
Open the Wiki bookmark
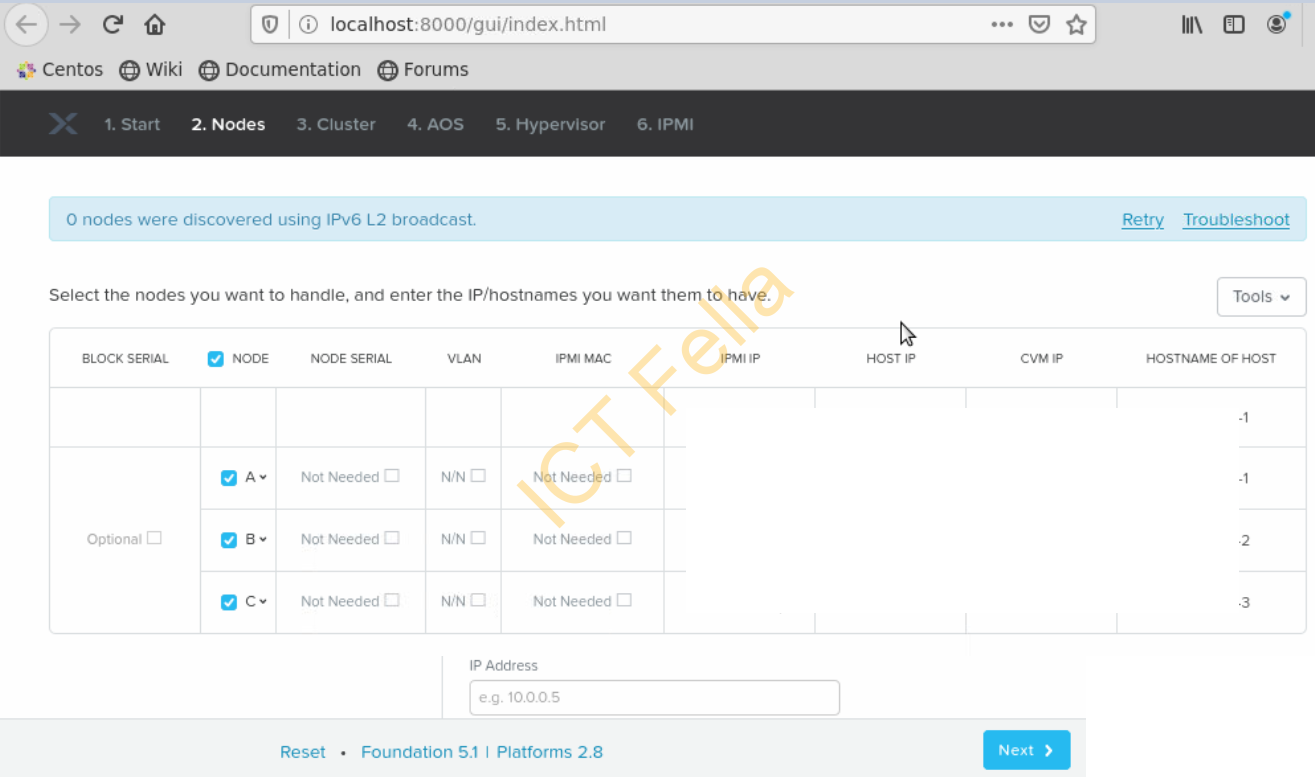(x=151, y=70)
